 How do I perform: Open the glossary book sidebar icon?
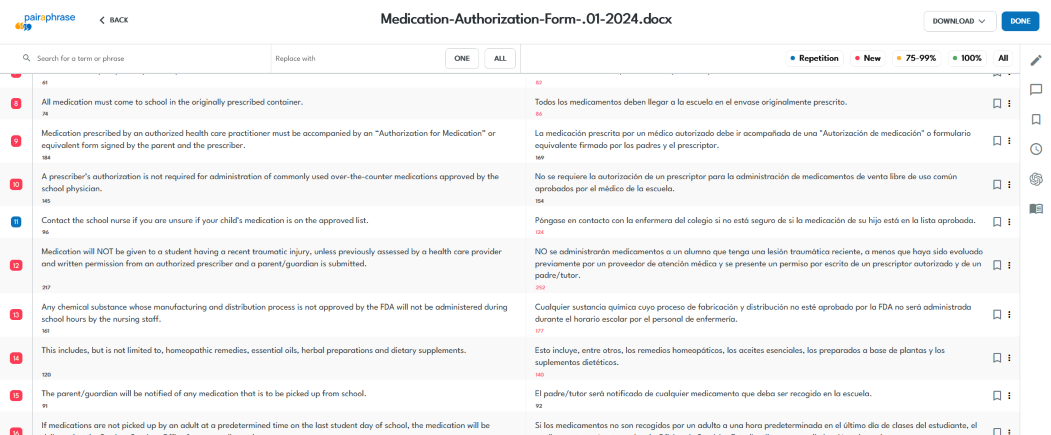pos(1036,208)
